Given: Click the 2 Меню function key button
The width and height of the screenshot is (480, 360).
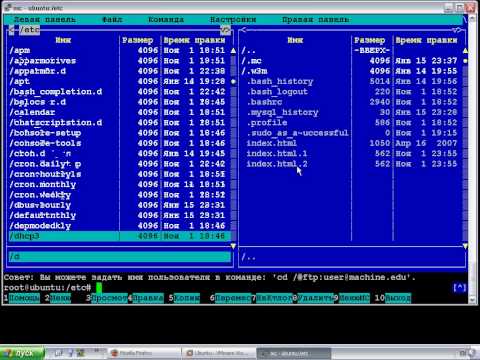Looking at the screenshot, I should [x=58, y=298].
